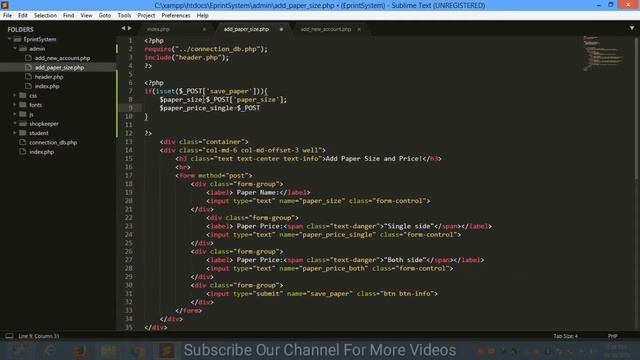The image size is (640, 360).
Task: Close the add_new_account.php editor tab
Action: pyautogui.click(x=359, y=29)
